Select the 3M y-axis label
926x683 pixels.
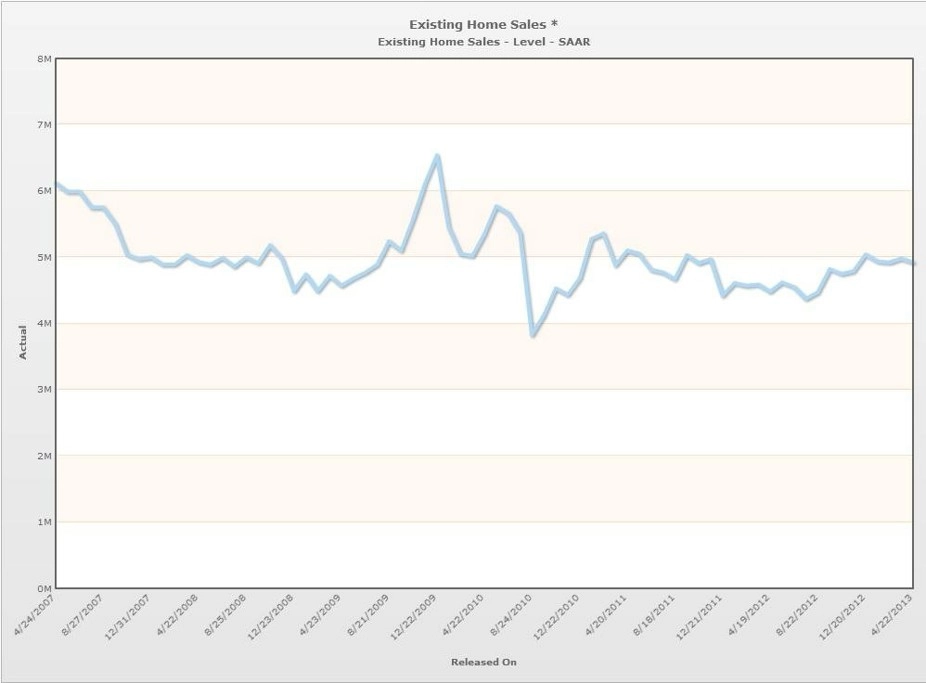44,390
